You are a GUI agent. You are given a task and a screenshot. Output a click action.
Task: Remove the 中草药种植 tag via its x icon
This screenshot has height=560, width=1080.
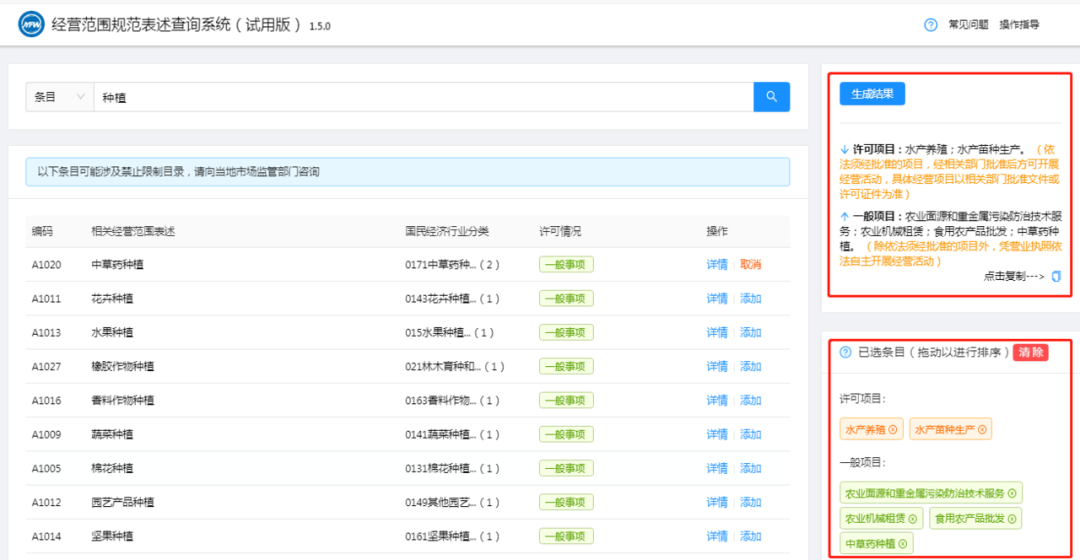[x=902, y=544]
